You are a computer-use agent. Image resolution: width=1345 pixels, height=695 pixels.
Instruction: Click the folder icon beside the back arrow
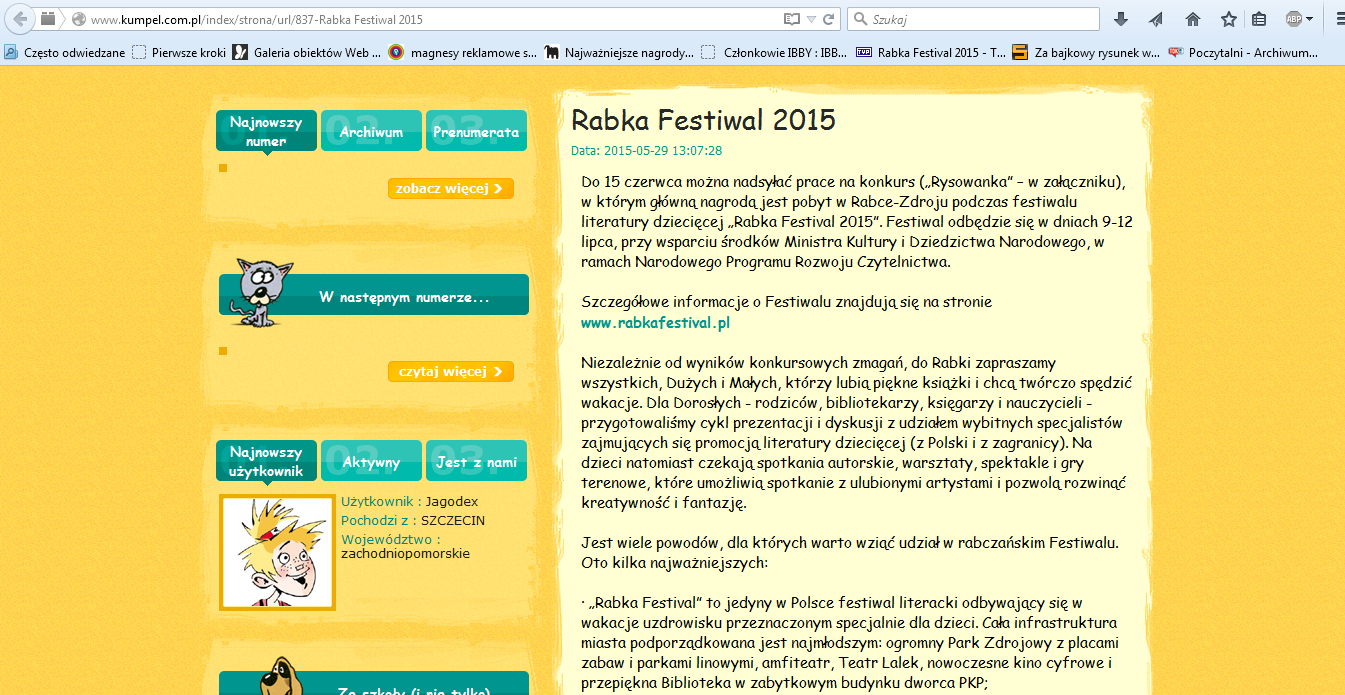(x=47, y=18)
